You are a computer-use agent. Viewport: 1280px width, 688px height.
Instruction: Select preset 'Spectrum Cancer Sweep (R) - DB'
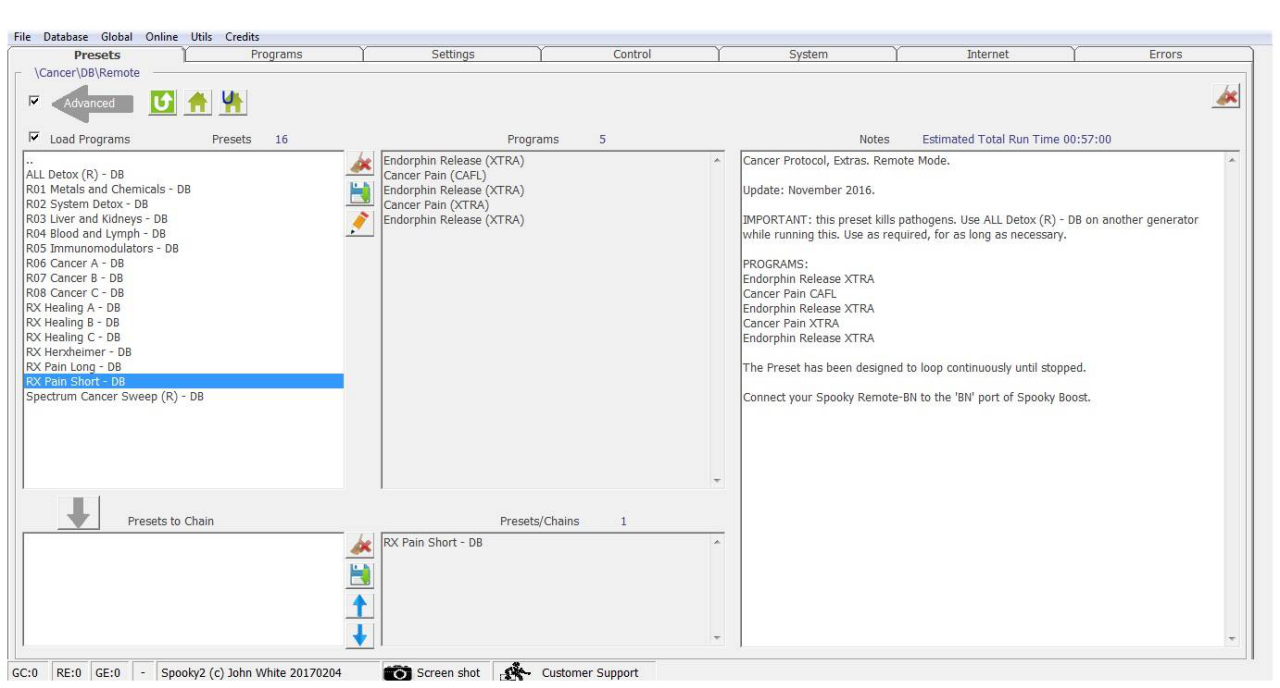(x=183, y=396)
